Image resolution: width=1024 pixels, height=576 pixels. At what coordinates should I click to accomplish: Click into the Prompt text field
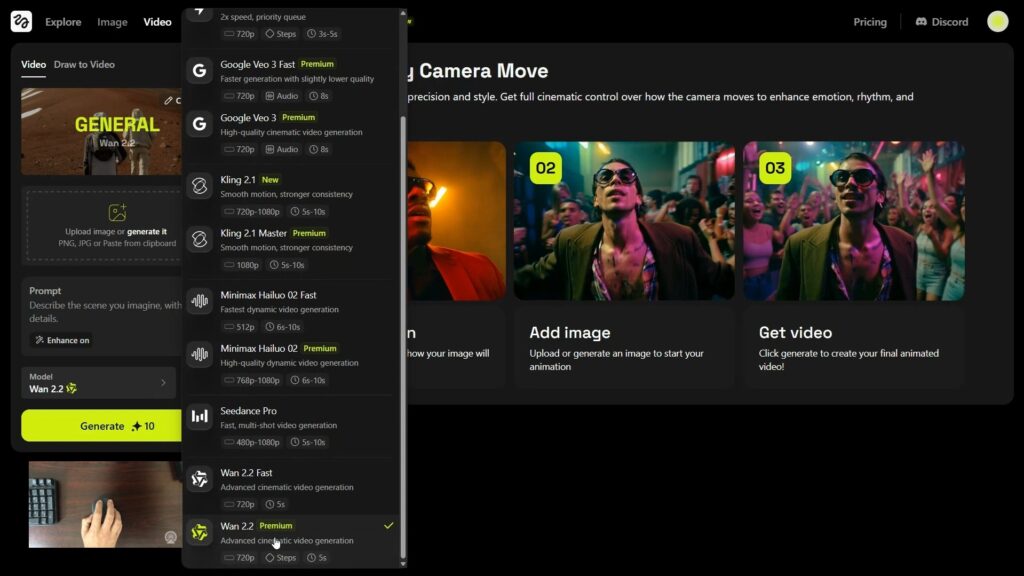tap(104, 312)
